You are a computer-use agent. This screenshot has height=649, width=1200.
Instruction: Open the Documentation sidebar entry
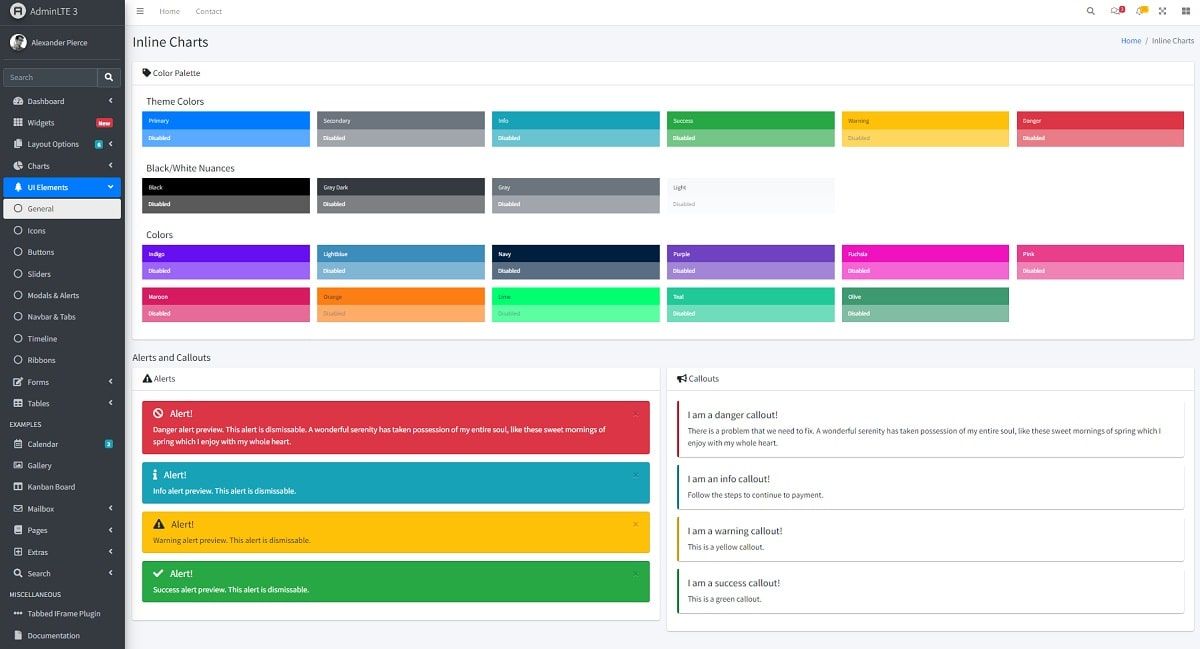(x=55, y=634)
